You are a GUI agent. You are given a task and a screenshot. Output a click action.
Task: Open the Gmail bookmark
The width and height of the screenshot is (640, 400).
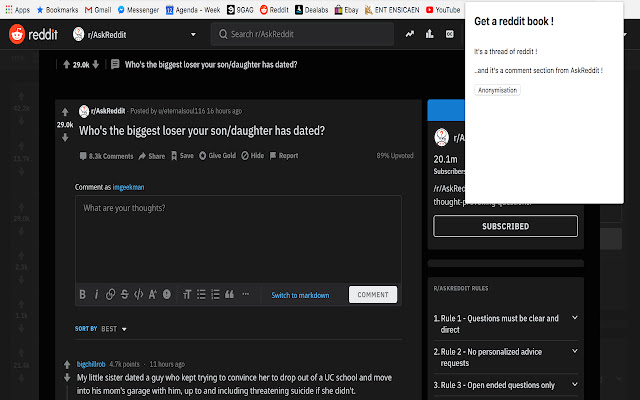[98, 10]
